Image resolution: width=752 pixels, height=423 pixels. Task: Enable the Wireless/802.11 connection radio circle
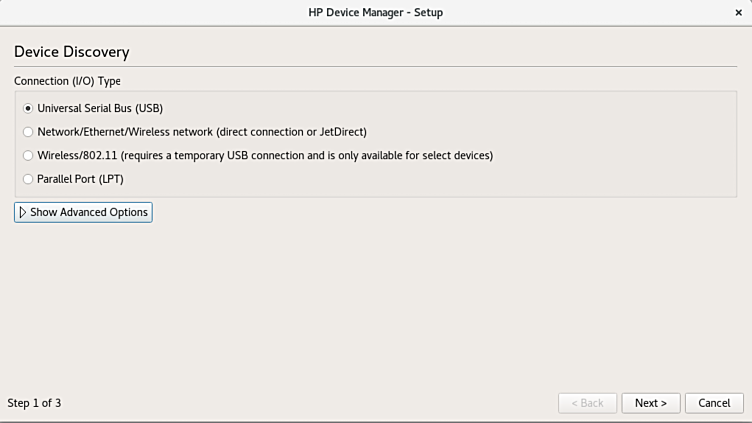pyautogui.click(x=28, y=156)
